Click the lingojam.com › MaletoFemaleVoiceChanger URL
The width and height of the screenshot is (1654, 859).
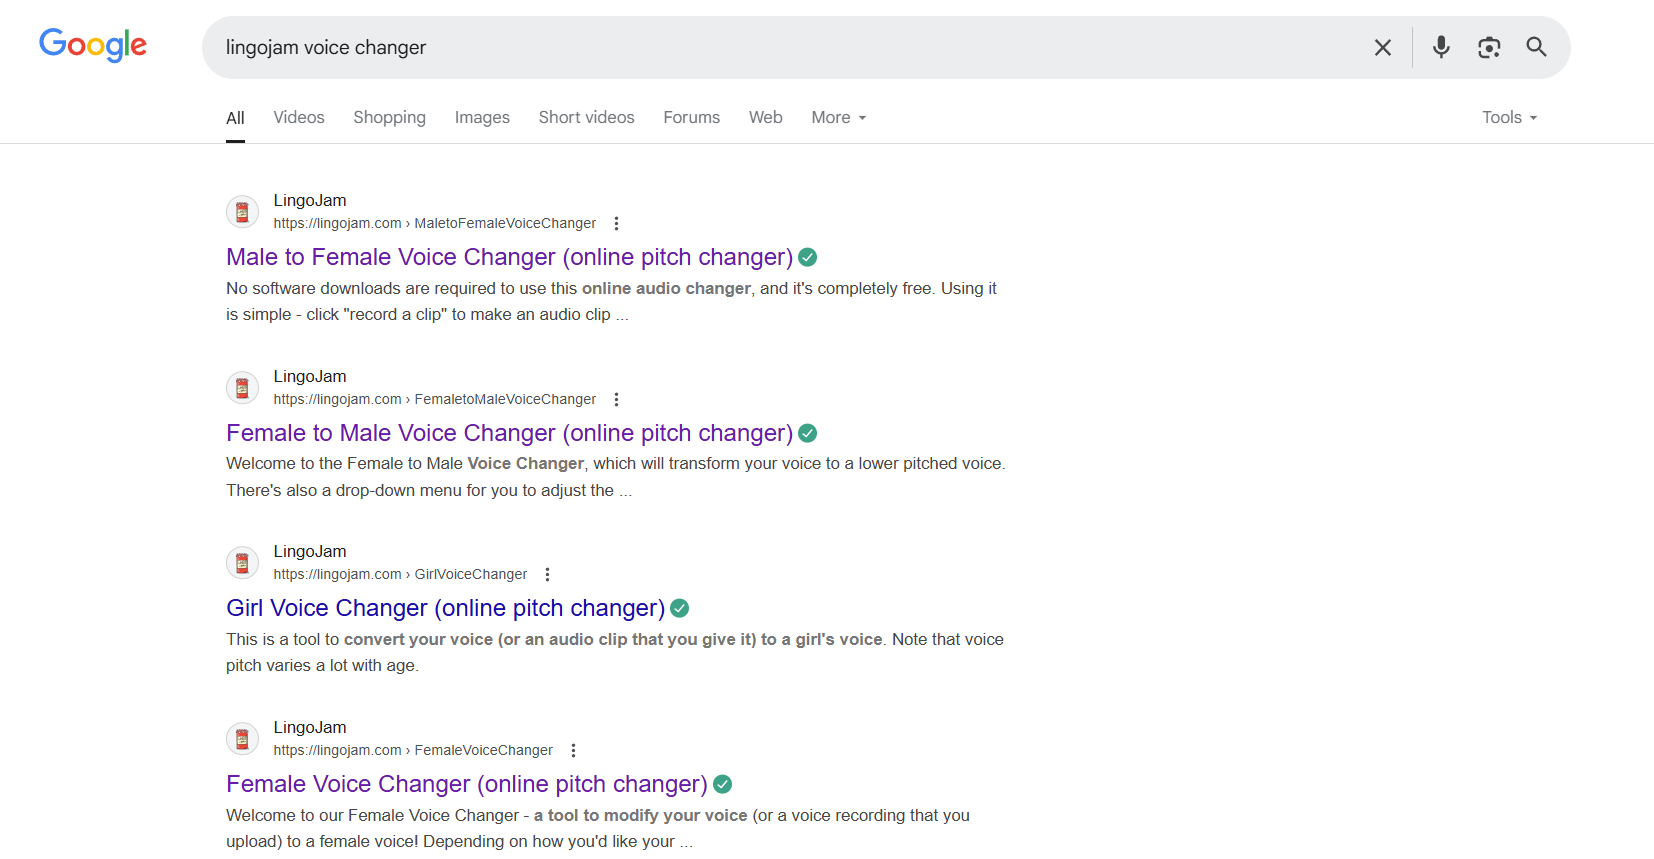pos(435,224)
